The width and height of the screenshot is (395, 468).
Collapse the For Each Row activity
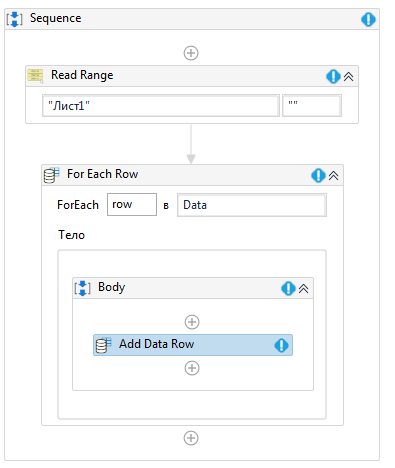(x=334, y=176)
